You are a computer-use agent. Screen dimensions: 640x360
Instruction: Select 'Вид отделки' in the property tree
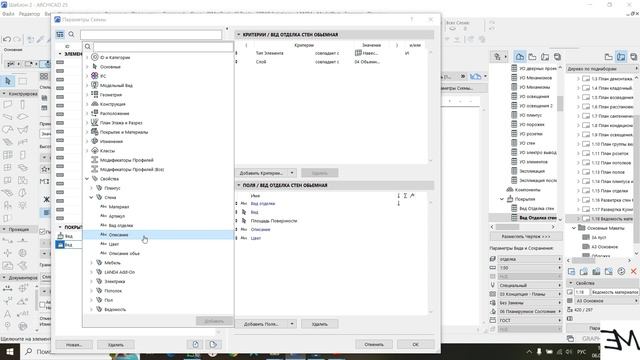pyautogui.click(x=121, y=225)
